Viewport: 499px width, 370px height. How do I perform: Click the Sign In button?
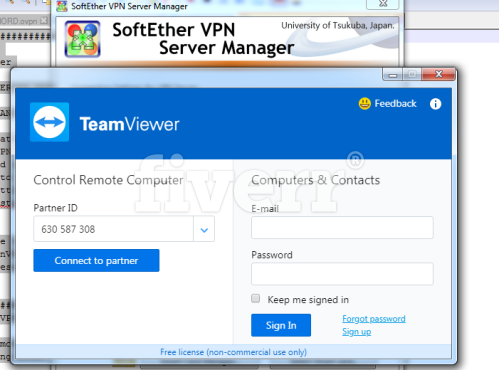point(281,325)
